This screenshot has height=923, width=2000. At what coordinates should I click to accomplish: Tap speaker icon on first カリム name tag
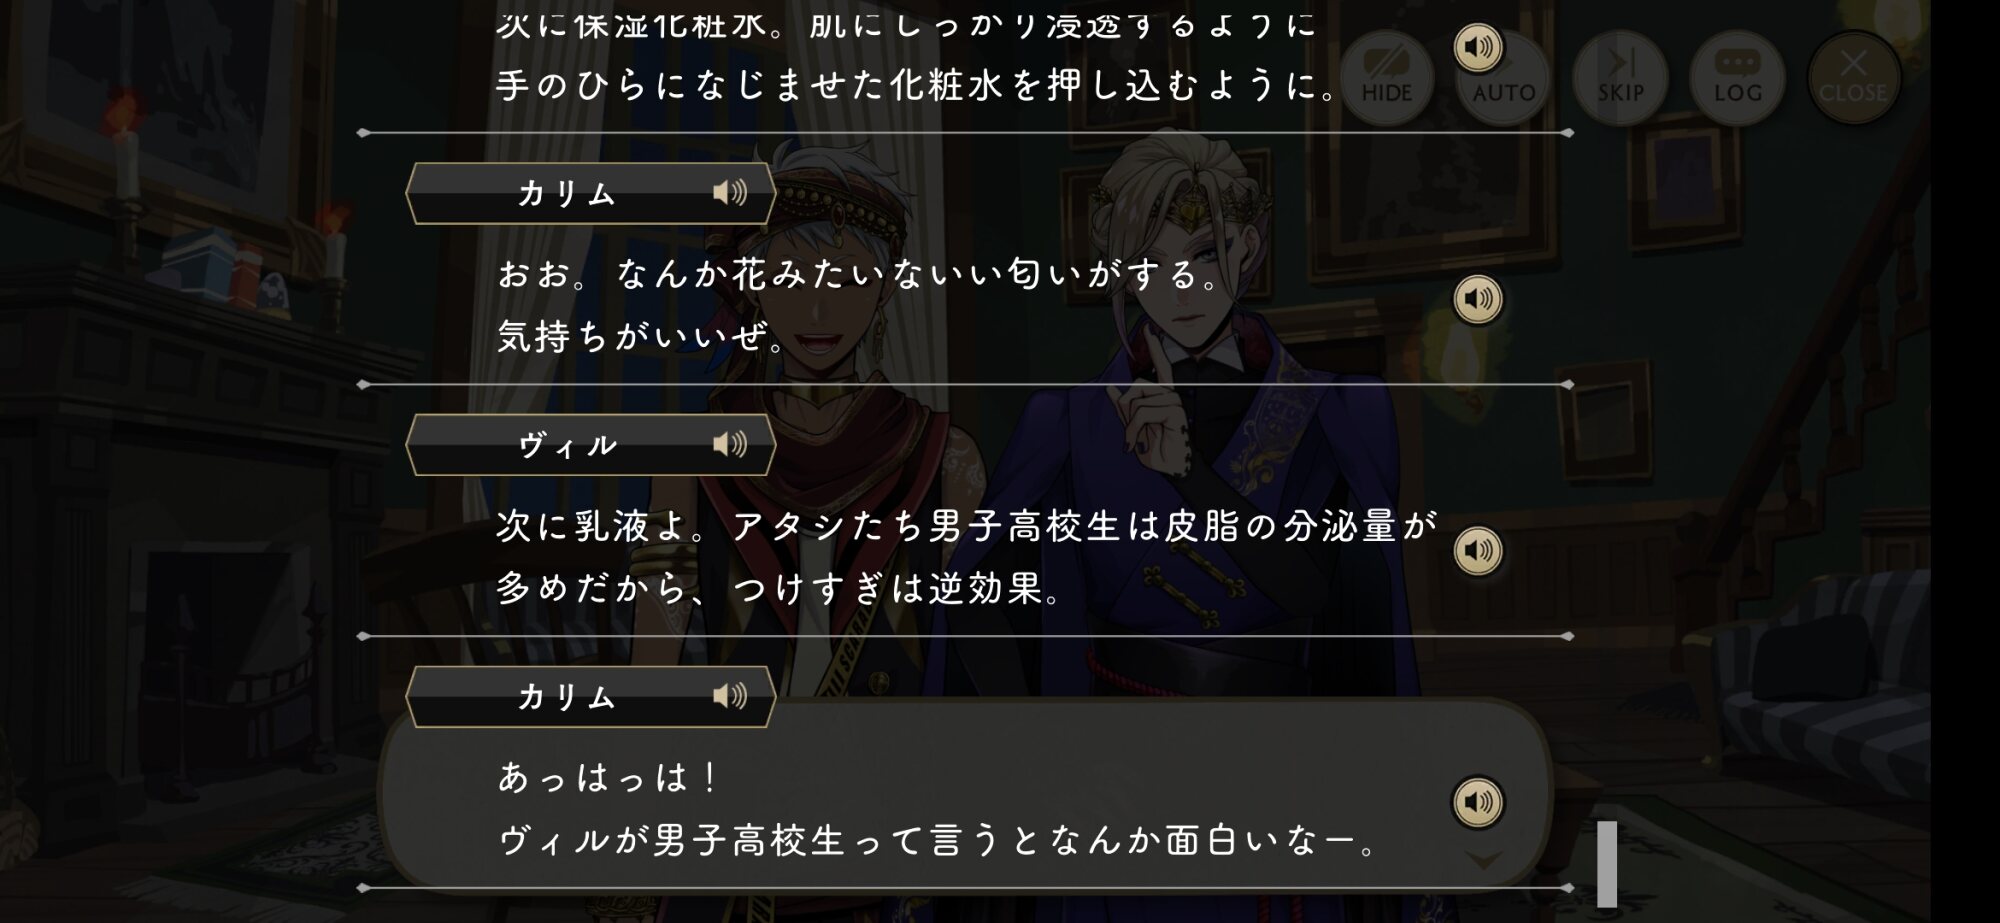pos(730,193)
